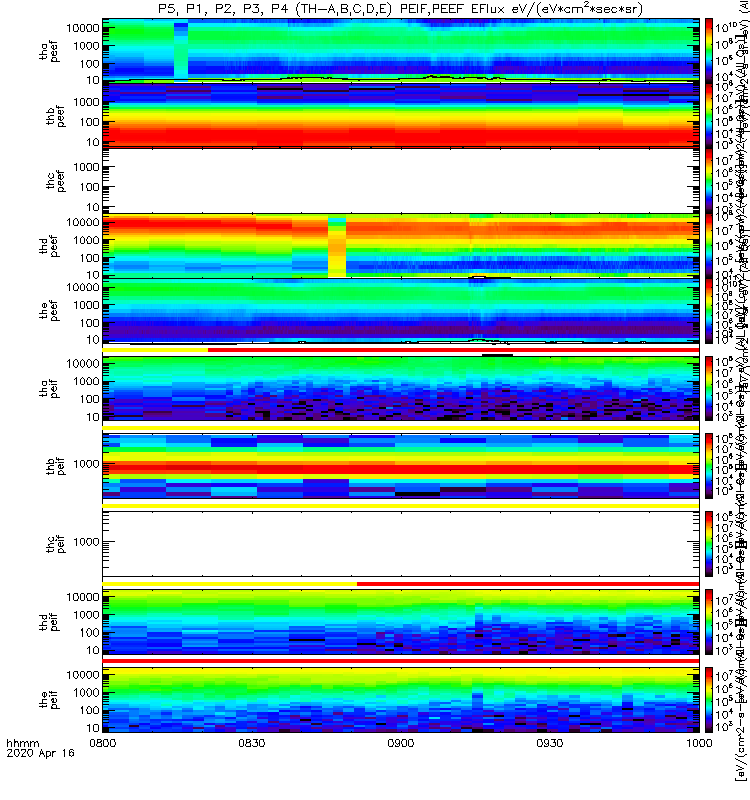Click the color bar beside thd peif panel

tap(709, 621)
